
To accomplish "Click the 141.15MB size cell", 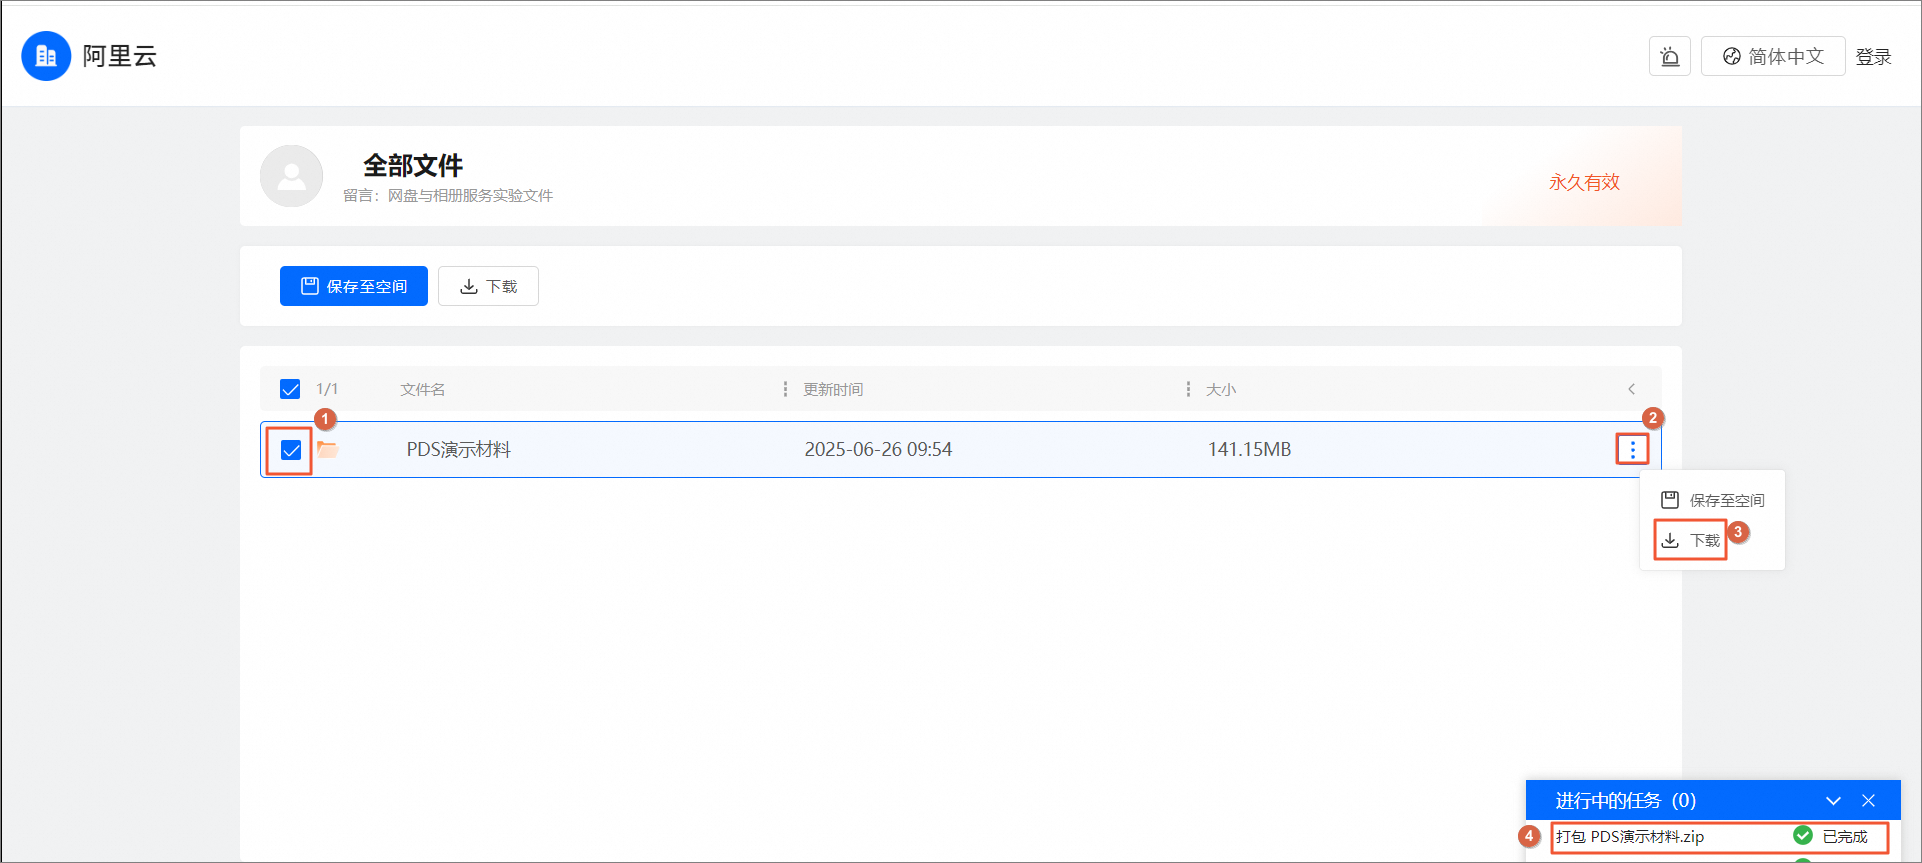I will (1249, 449).
